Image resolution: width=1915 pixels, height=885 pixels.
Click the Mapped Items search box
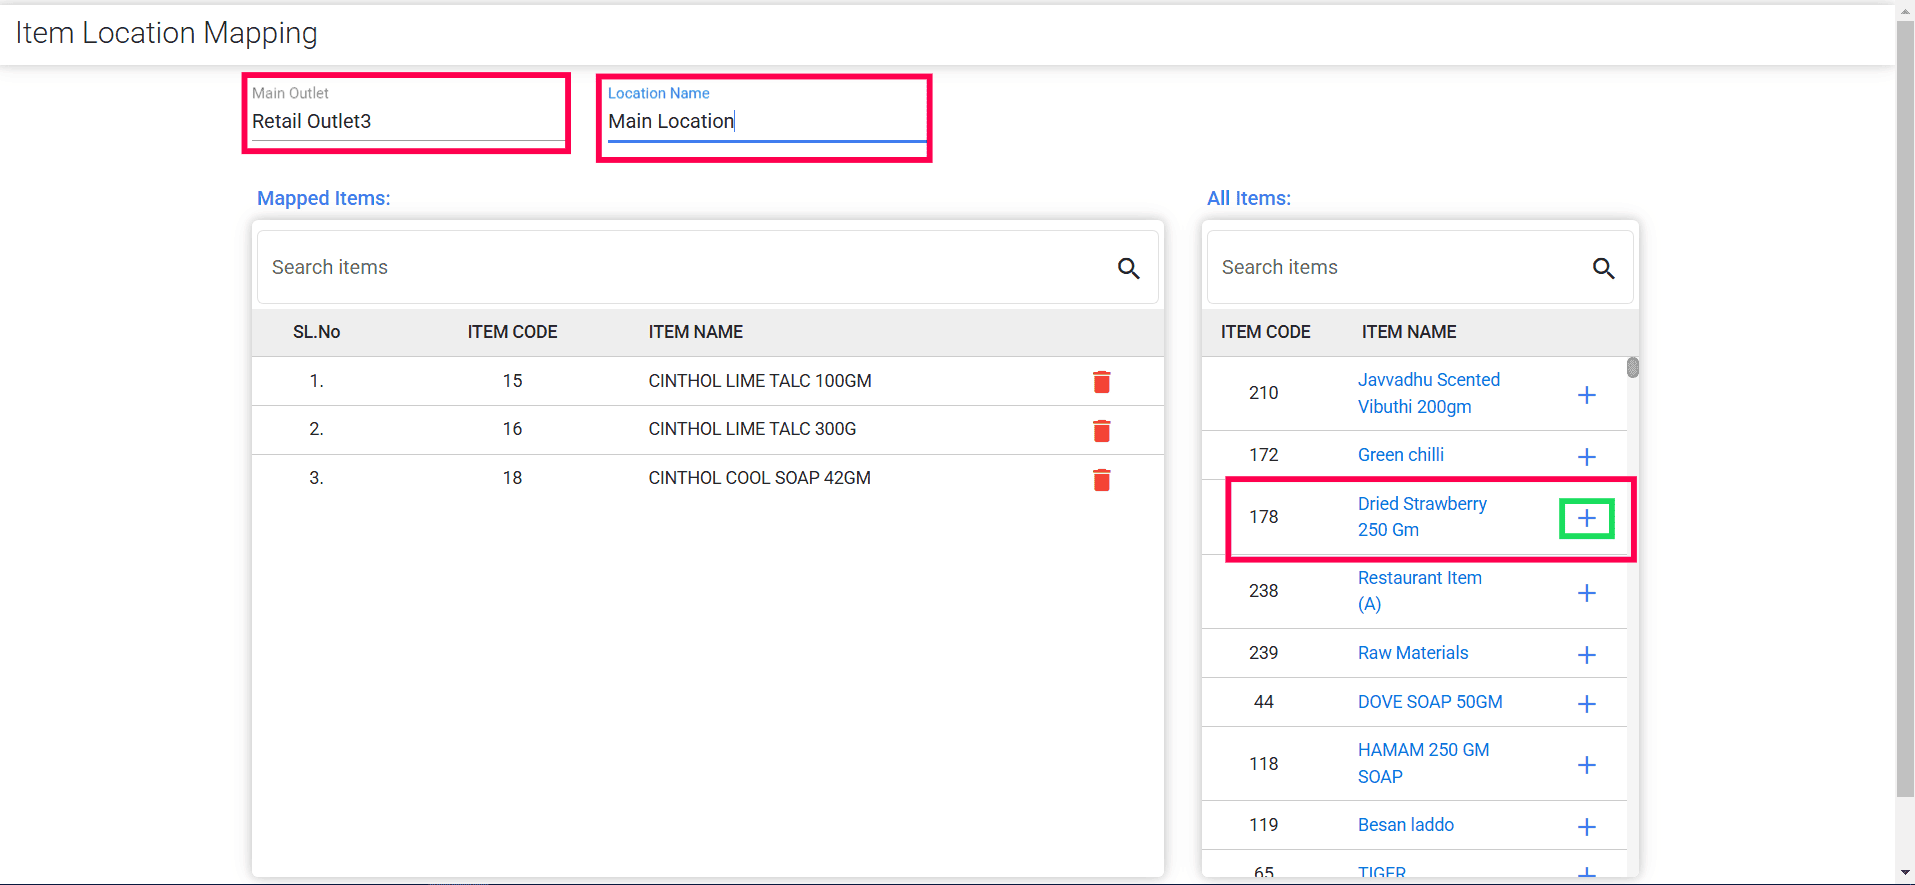(x=680, y=268)
